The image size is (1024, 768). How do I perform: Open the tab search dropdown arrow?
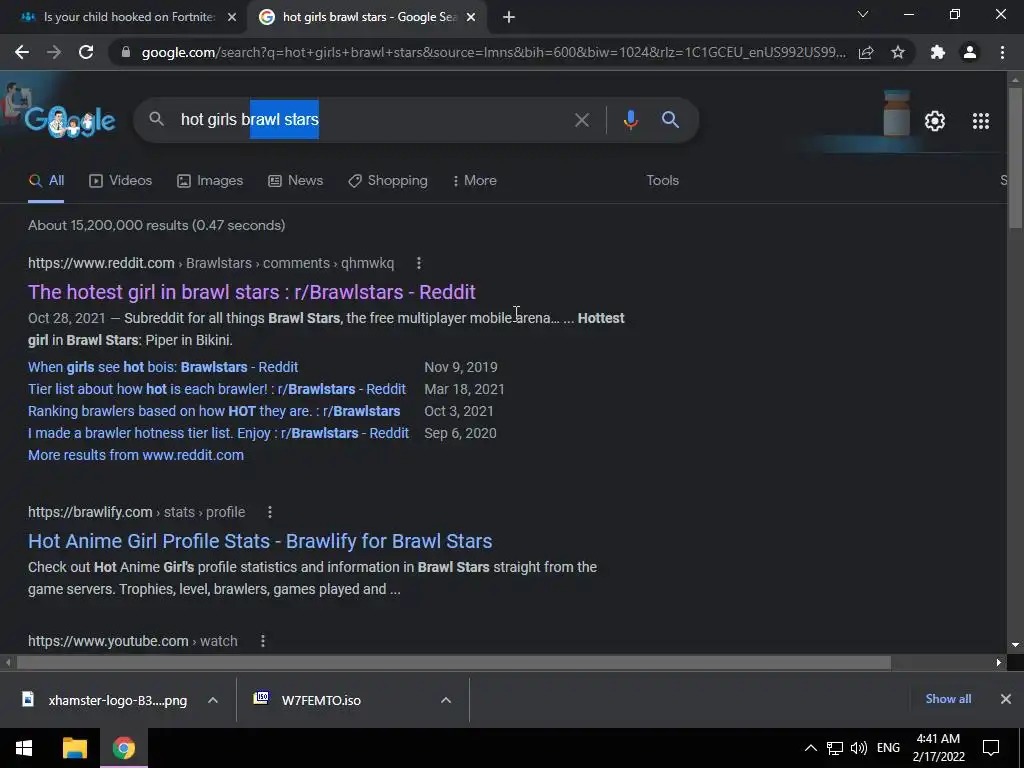point(863,14)
